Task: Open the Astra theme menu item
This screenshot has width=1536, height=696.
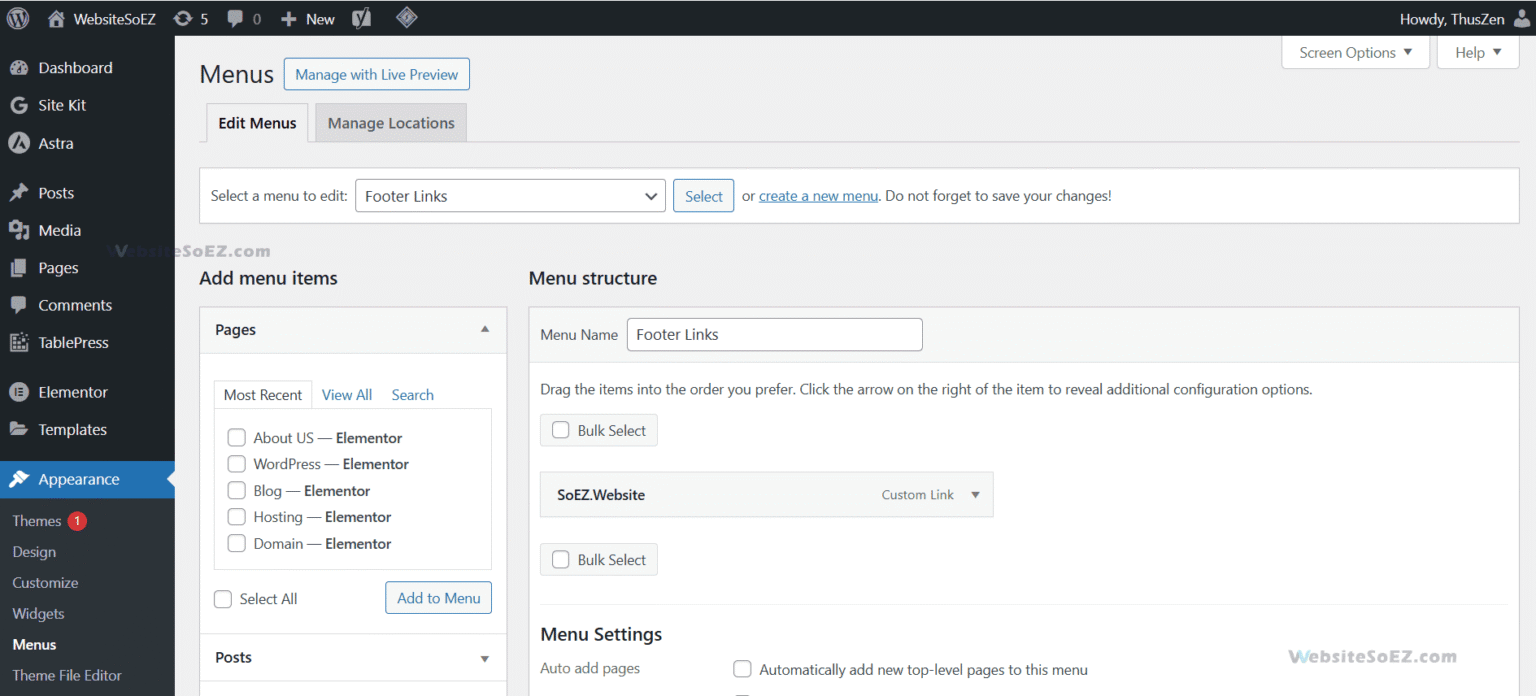Action: click(x=55, y=143)
